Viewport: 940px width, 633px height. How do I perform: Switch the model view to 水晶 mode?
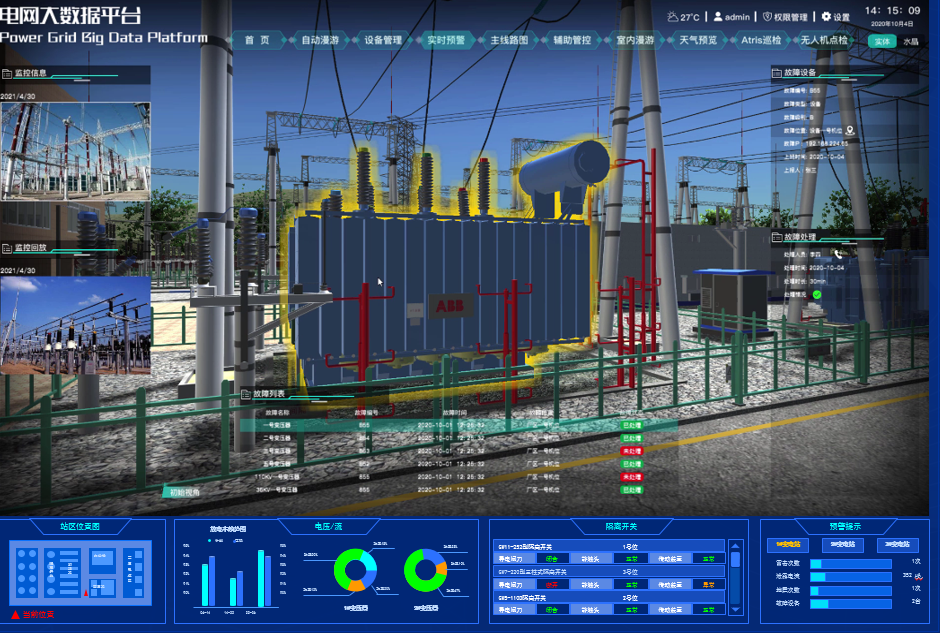click(910, 41)
